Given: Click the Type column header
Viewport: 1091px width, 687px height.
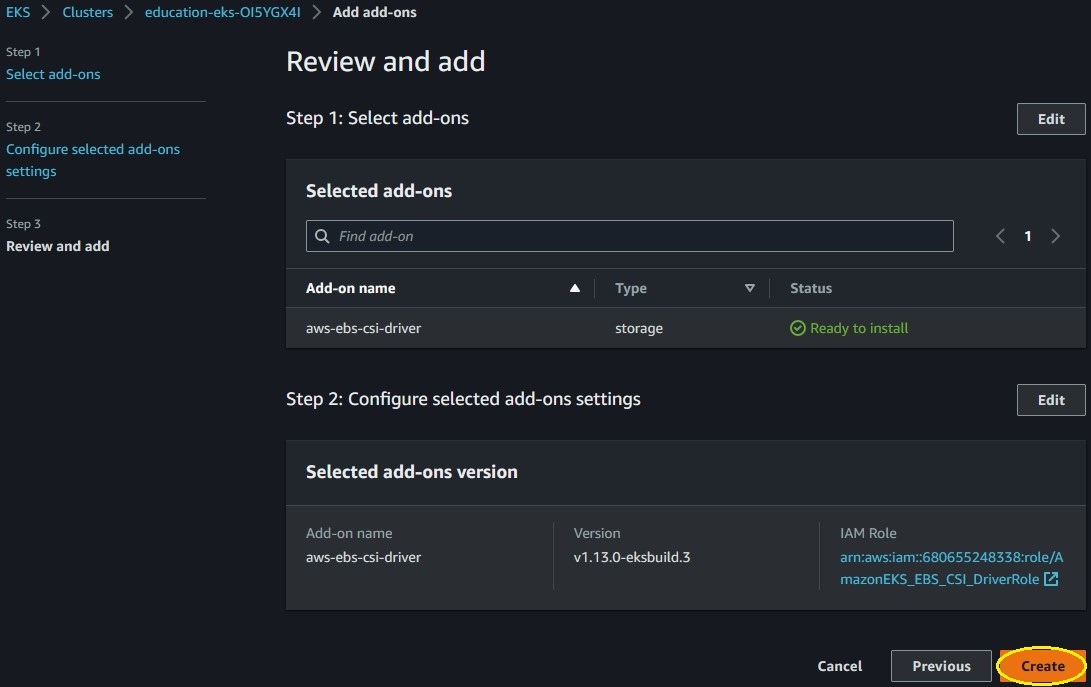Looking at the screenshot, I should [630, 288].
